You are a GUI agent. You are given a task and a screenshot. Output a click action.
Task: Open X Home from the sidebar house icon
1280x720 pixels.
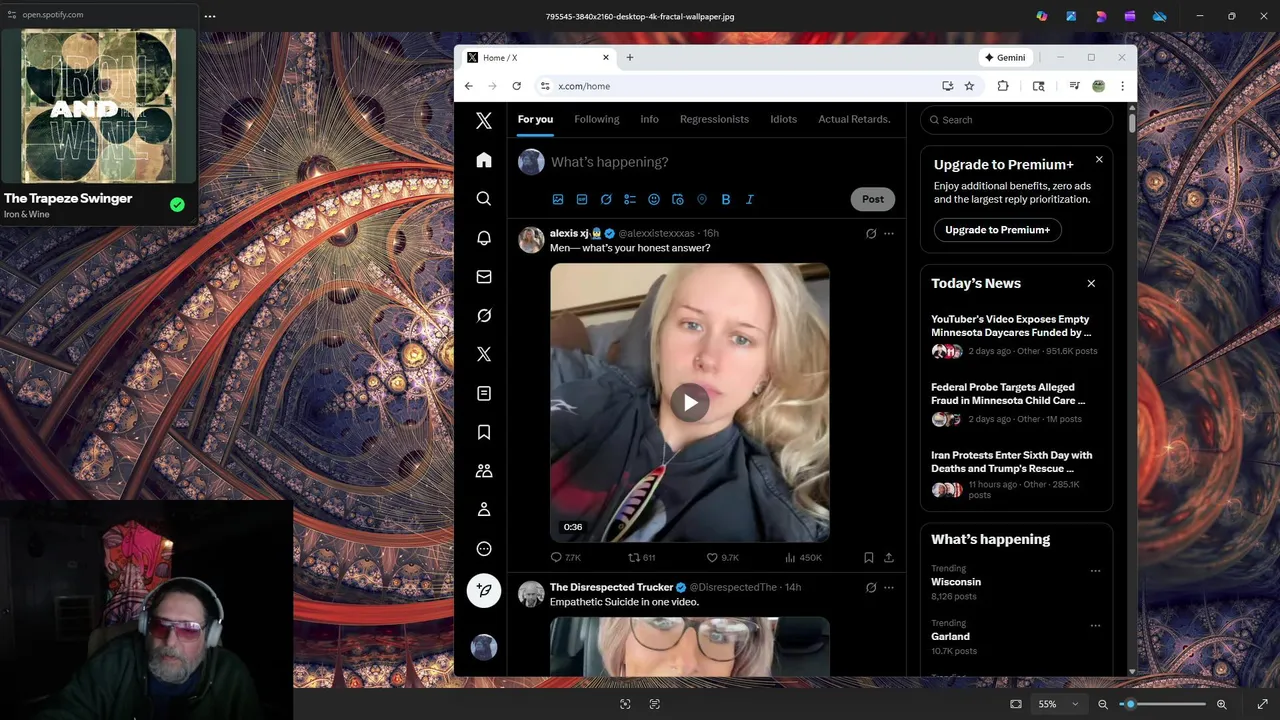(484, 160)
